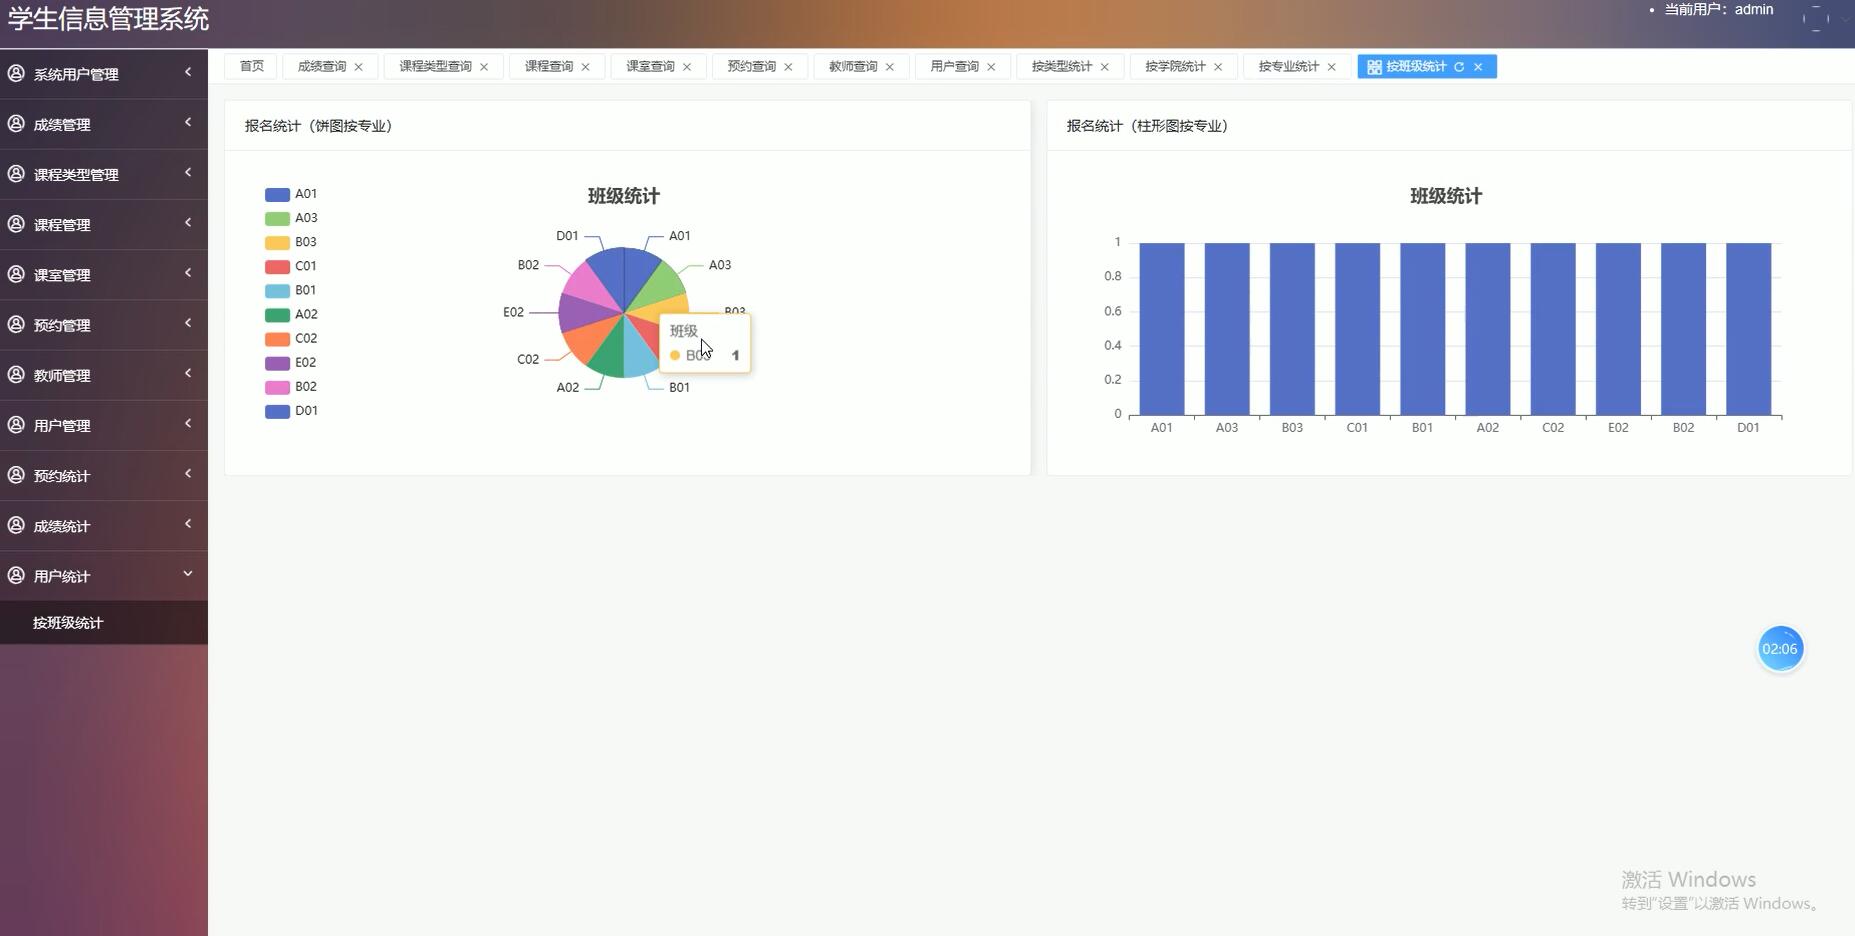Screen dimensions: 1855x936
Task: Click the 课程管理 sidebar icon
Action: click(x=15, y=224)
